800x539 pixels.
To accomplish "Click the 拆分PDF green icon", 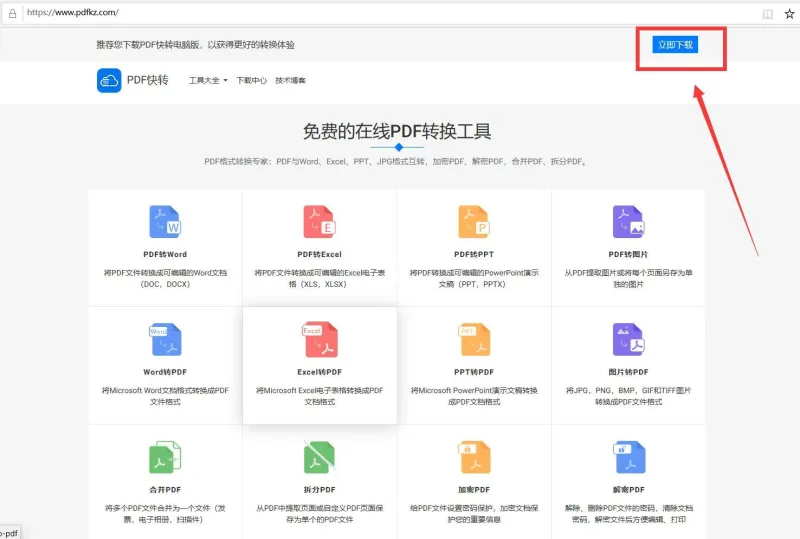I will click(x=319, y=457).
